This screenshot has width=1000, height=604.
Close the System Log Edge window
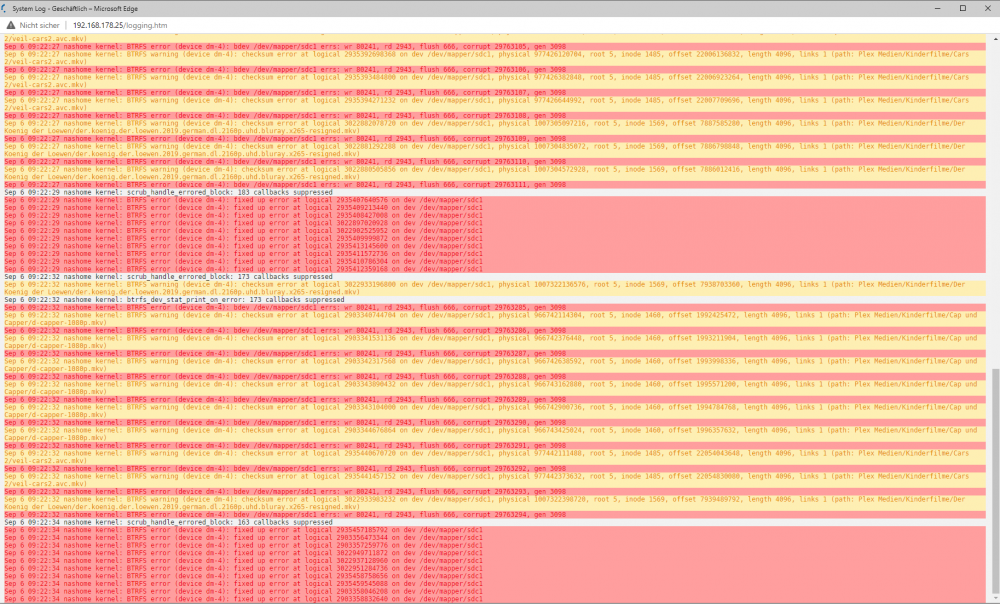pos(987,8)
